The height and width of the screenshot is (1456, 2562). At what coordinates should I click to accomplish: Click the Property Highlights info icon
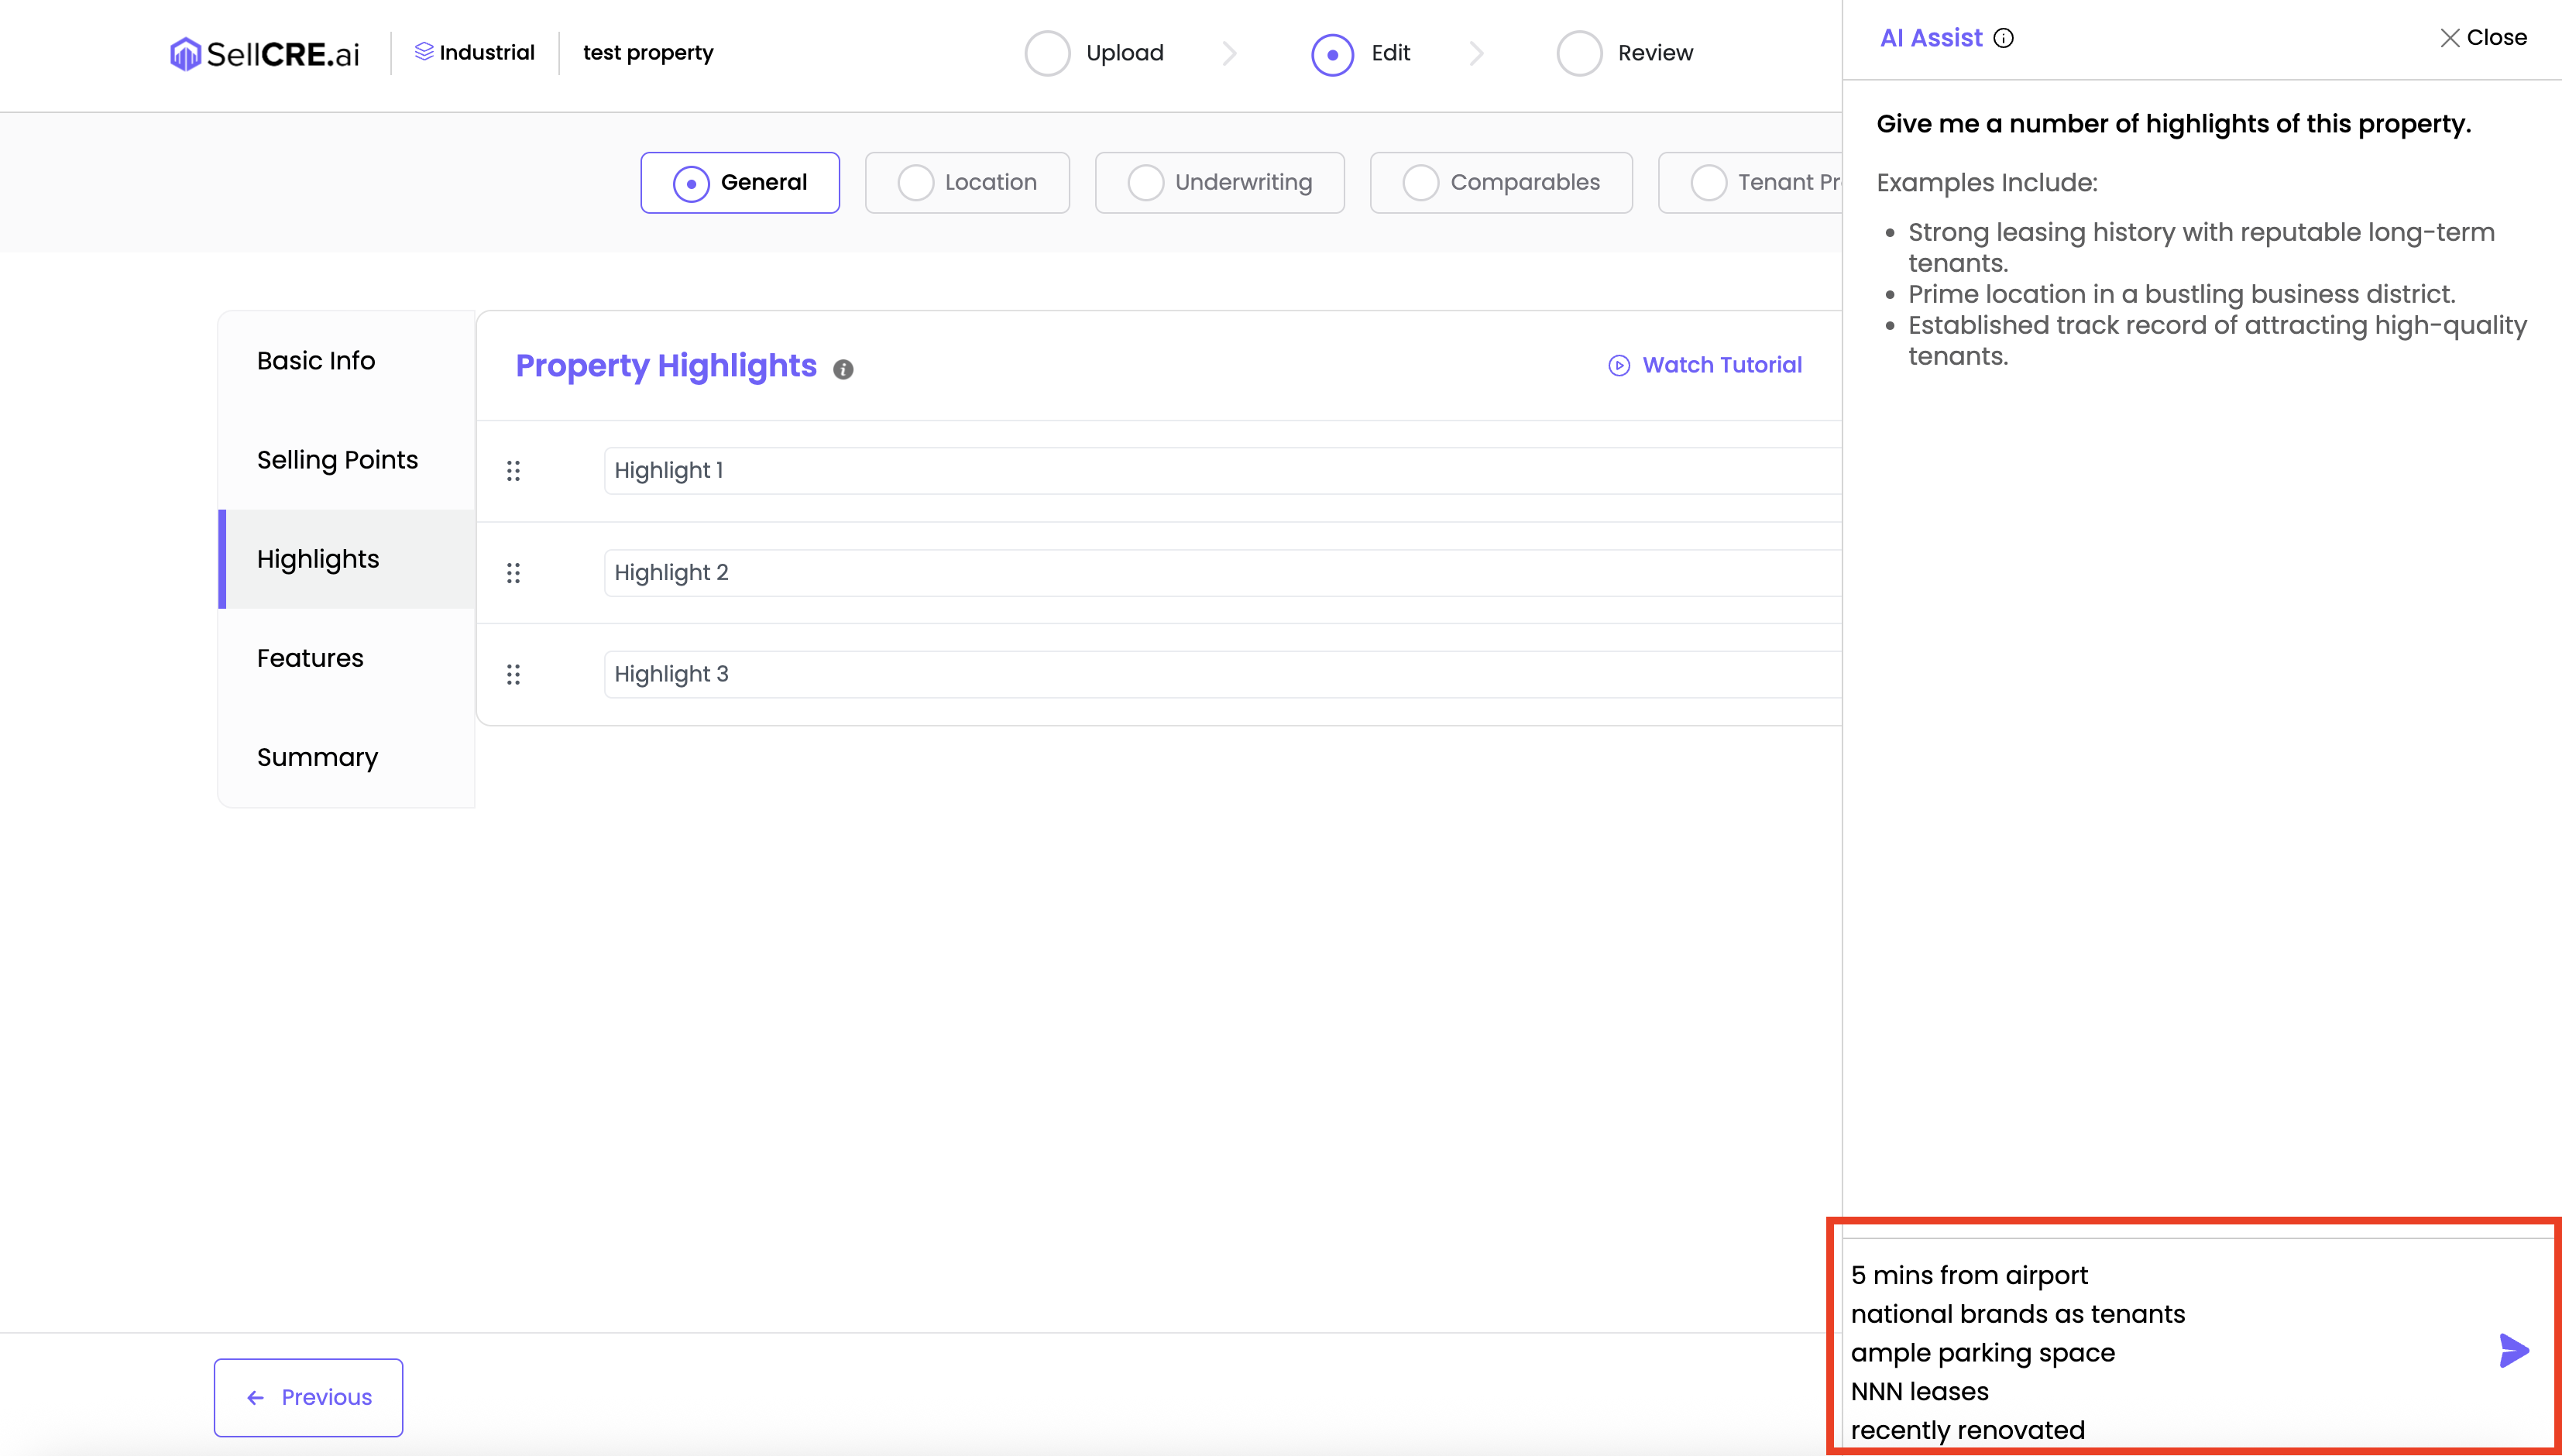coord(843,369)
